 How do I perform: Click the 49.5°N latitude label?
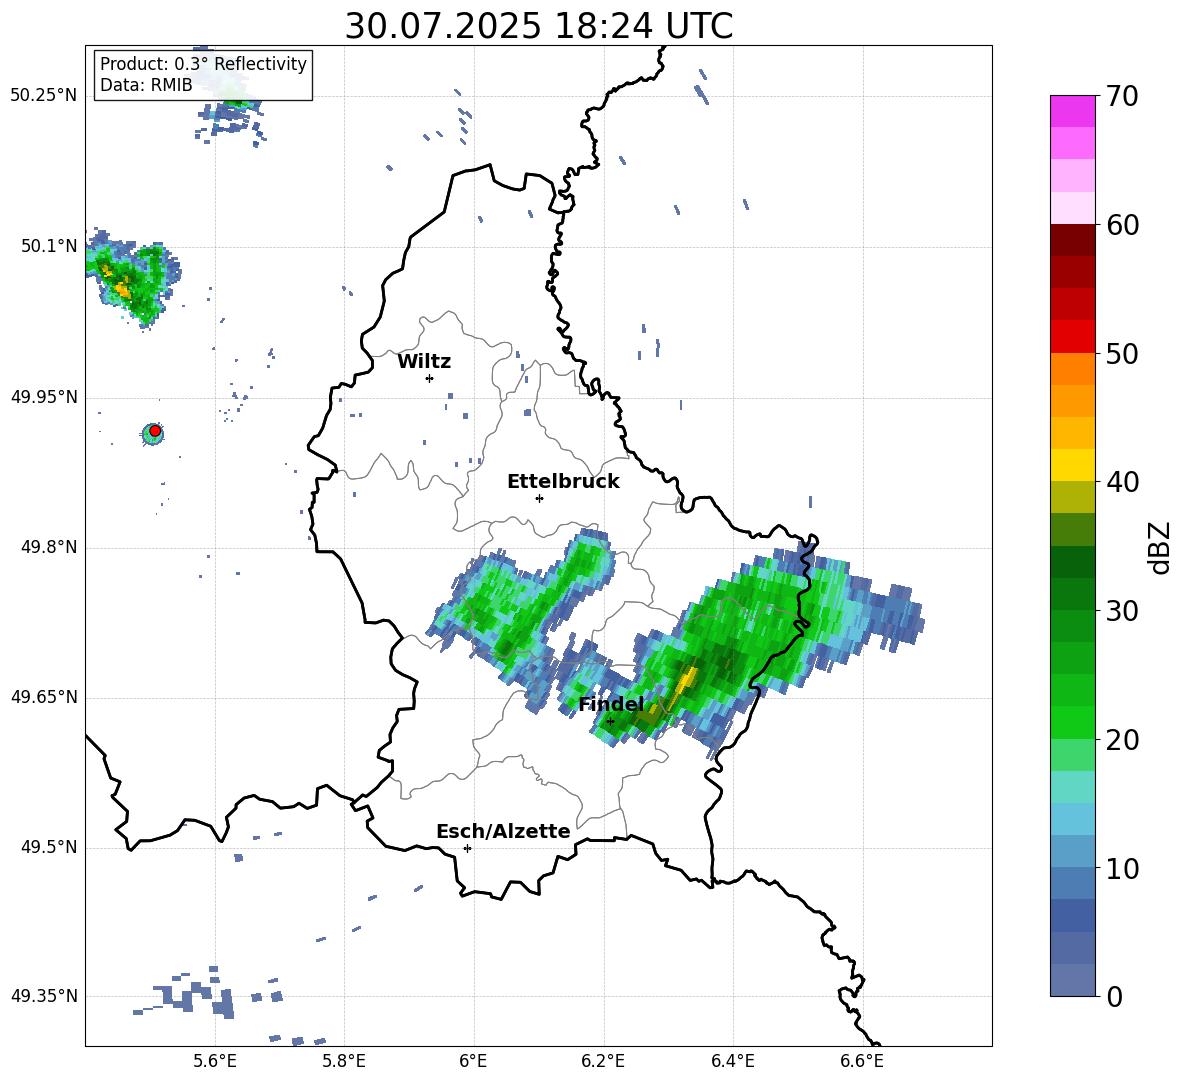pos(49,847)
